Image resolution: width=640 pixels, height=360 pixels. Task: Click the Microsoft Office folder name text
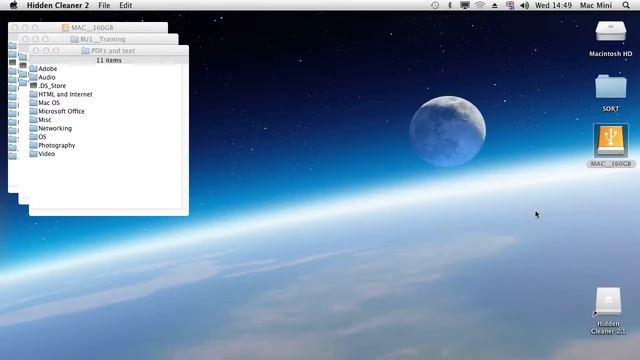point(61,111)
